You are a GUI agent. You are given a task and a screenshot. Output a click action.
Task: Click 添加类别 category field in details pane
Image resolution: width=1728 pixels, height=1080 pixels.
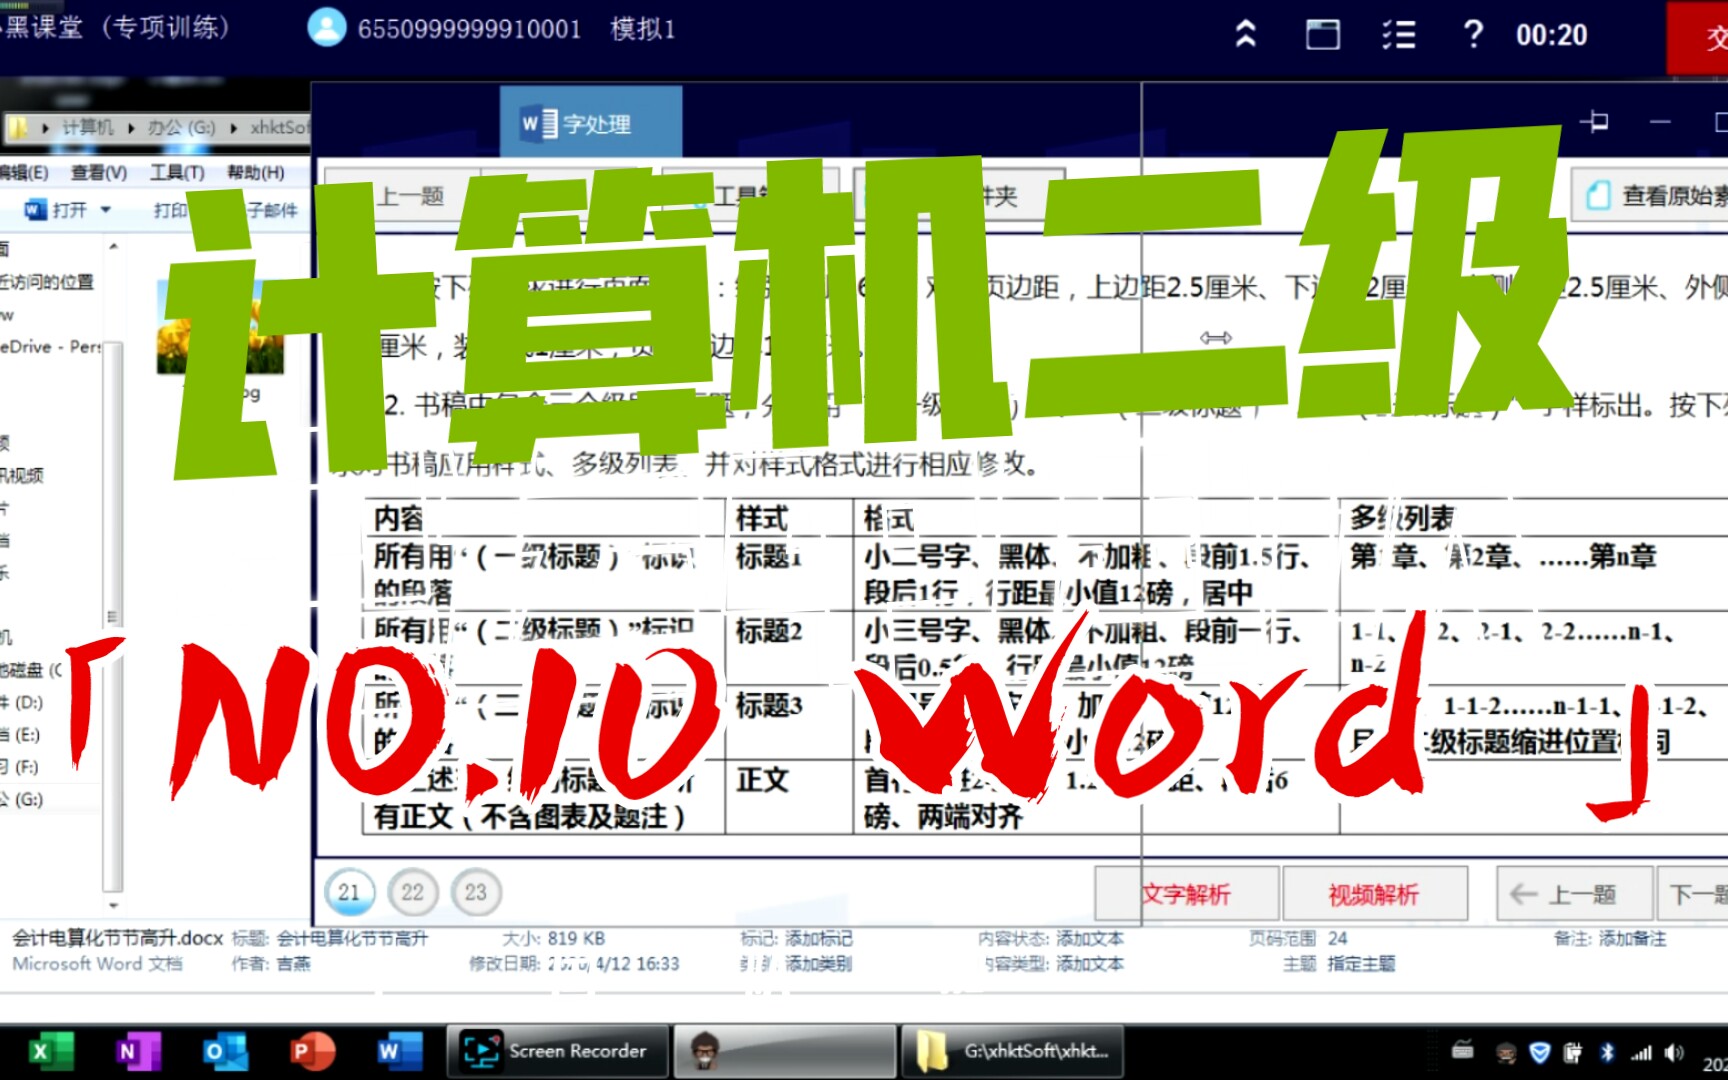819,963
